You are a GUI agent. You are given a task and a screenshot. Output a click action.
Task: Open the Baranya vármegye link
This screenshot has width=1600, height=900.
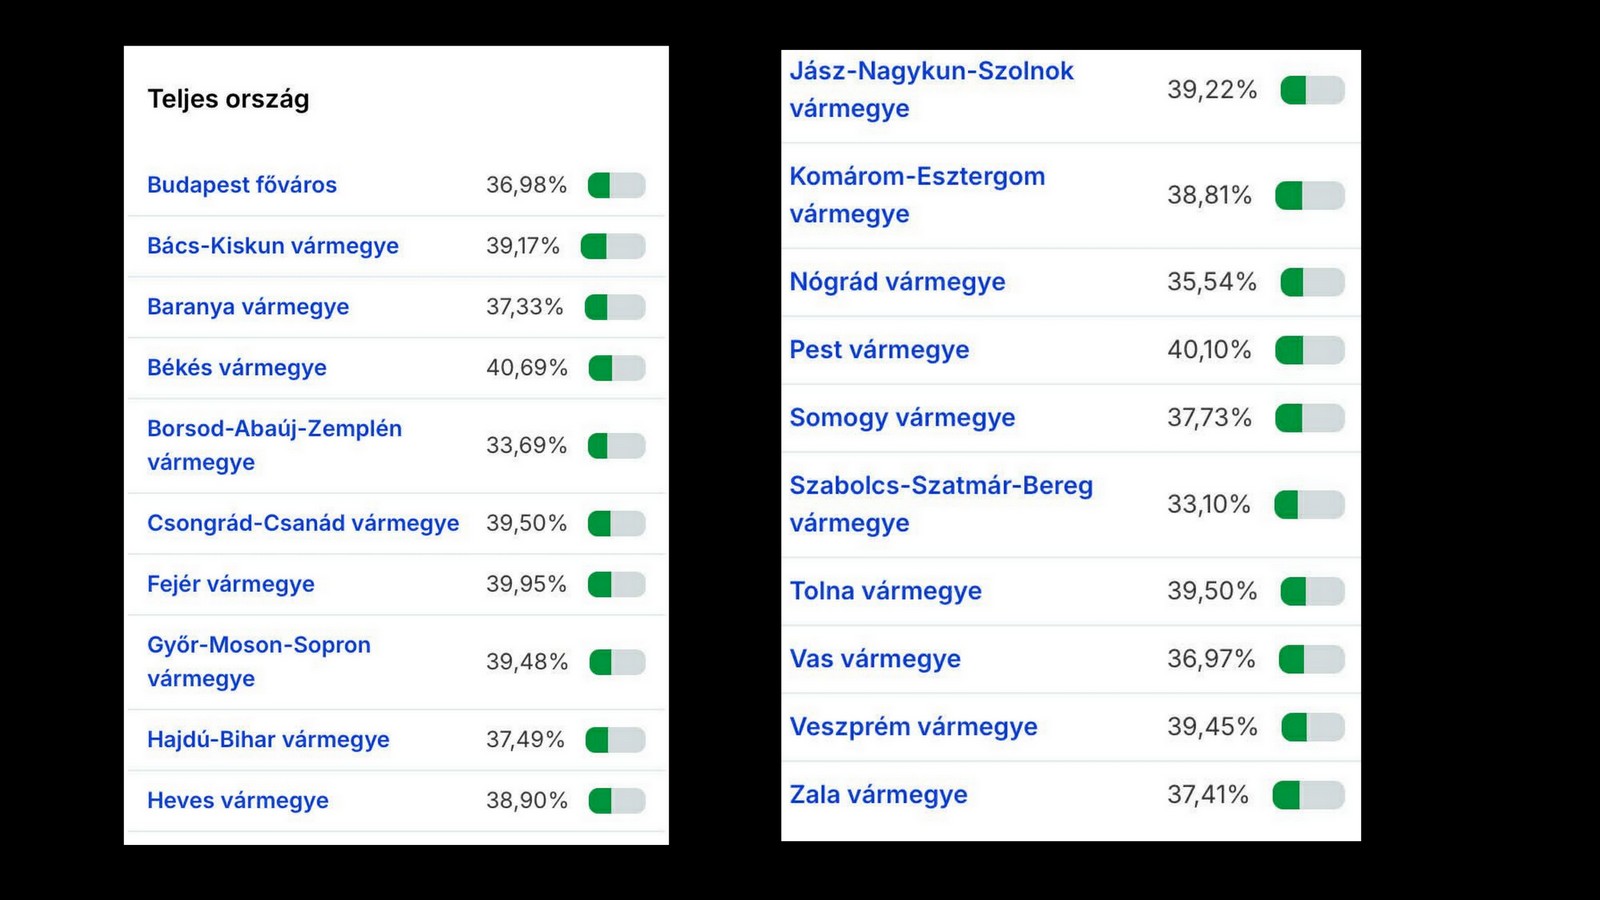coord(248,307)
